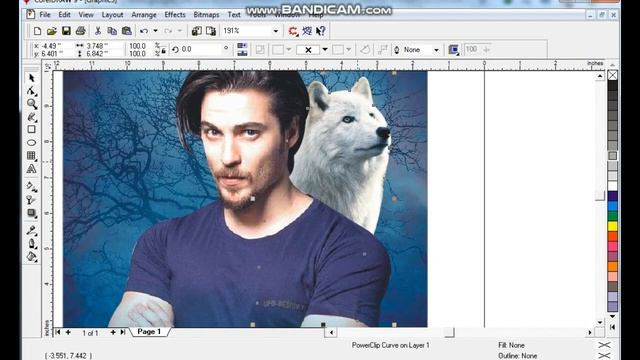Open the Edit menu
This screenshot has width=640, height=360.
tap(64, 15)
